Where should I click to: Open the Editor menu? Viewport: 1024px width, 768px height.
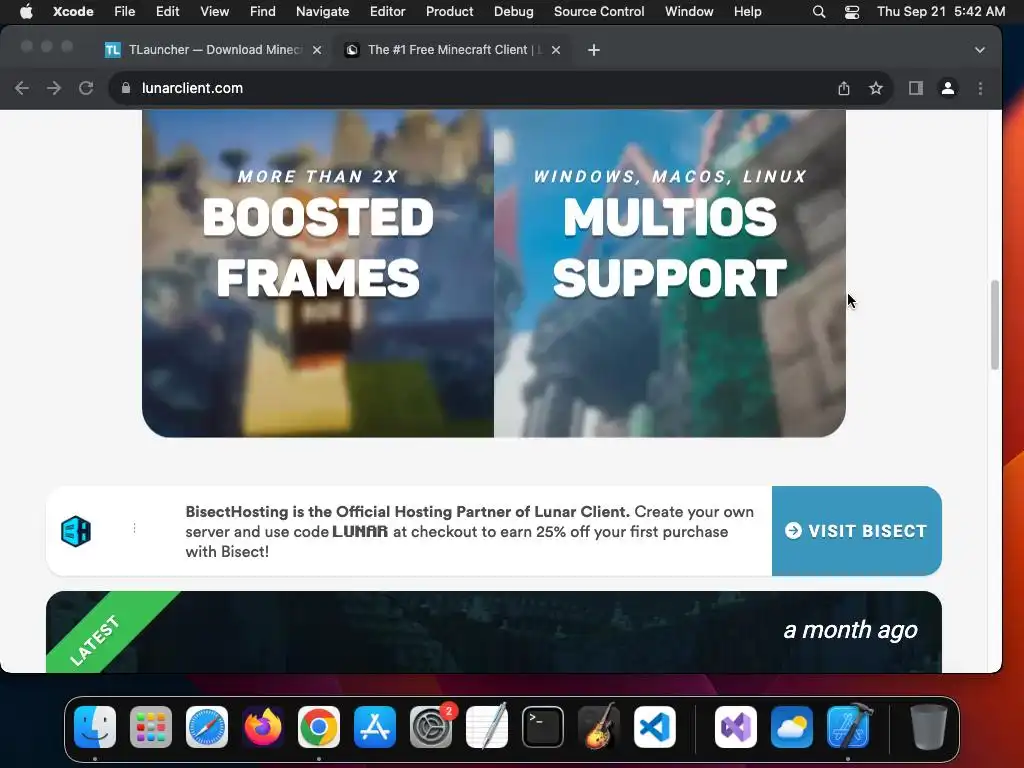pyautogui.click(x=387, y=12)
